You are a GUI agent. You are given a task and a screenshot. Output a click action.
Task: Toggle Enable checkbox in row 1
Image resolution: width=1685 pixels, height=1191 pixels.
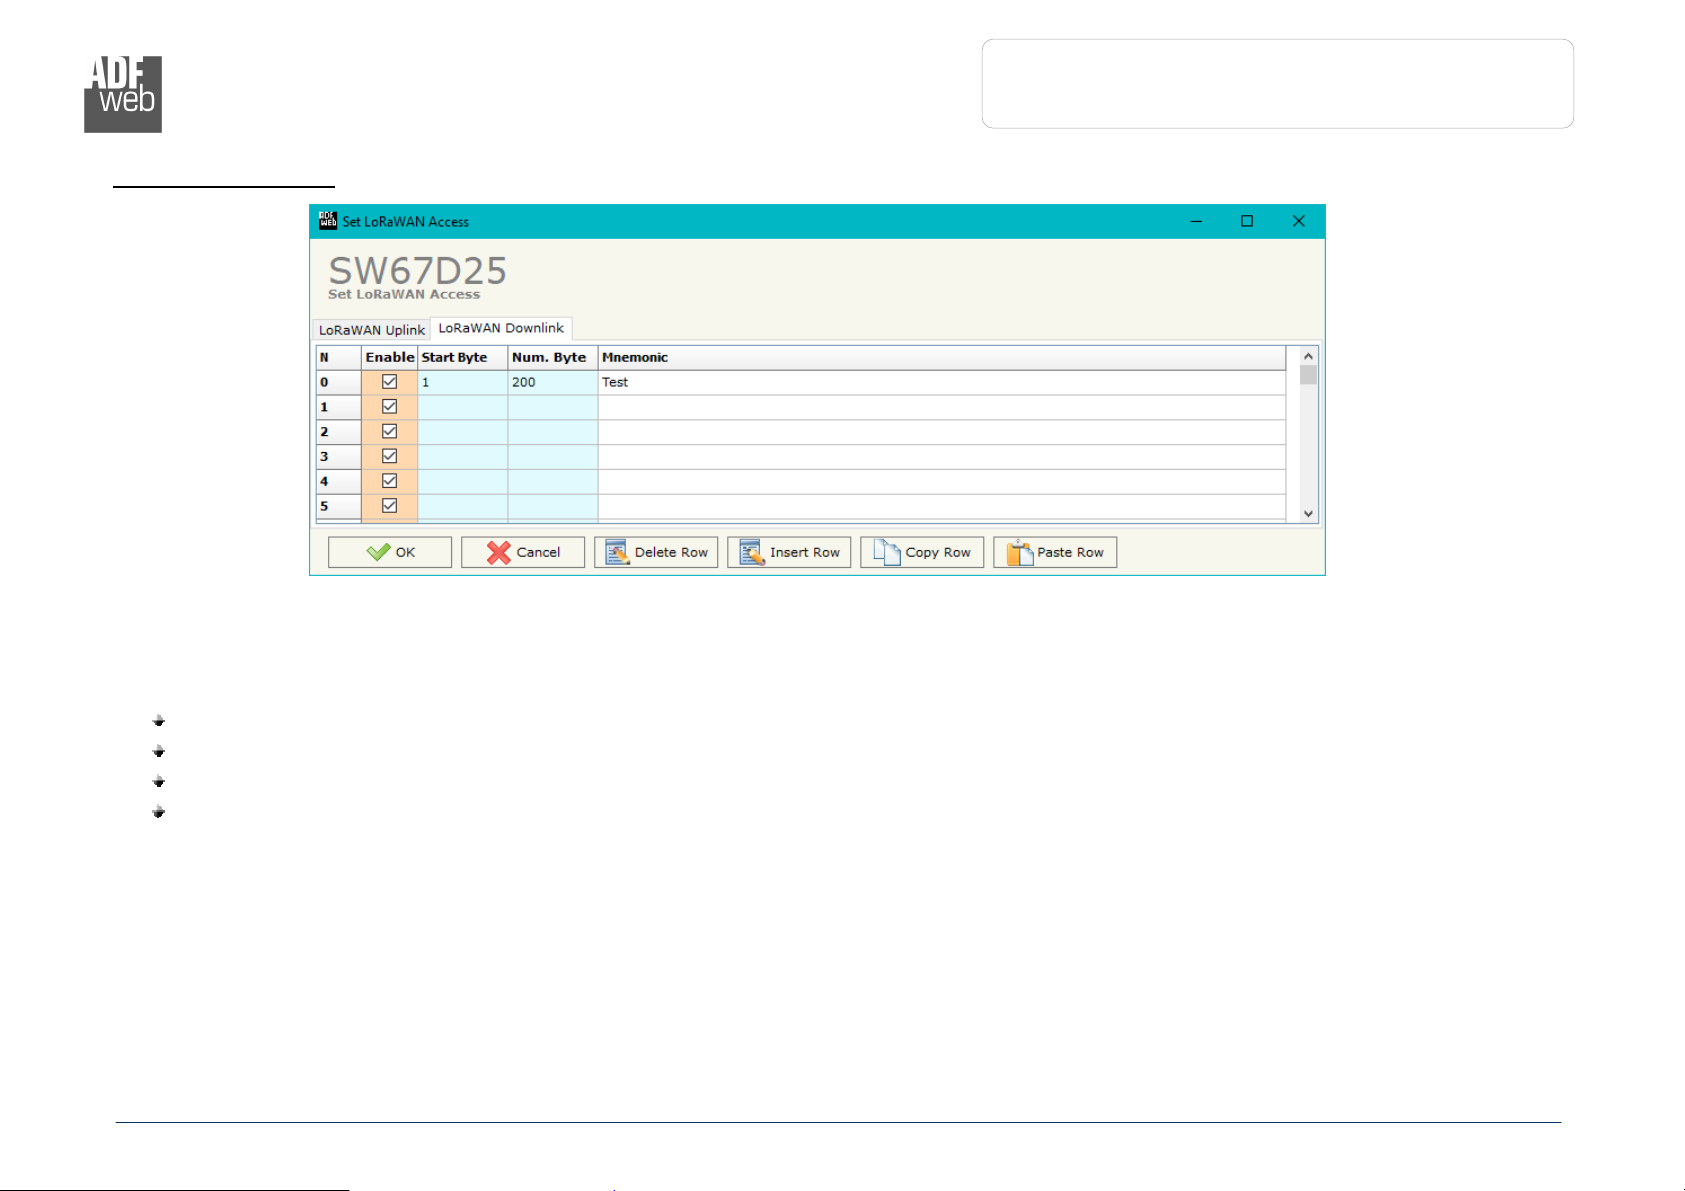(390, 407)
